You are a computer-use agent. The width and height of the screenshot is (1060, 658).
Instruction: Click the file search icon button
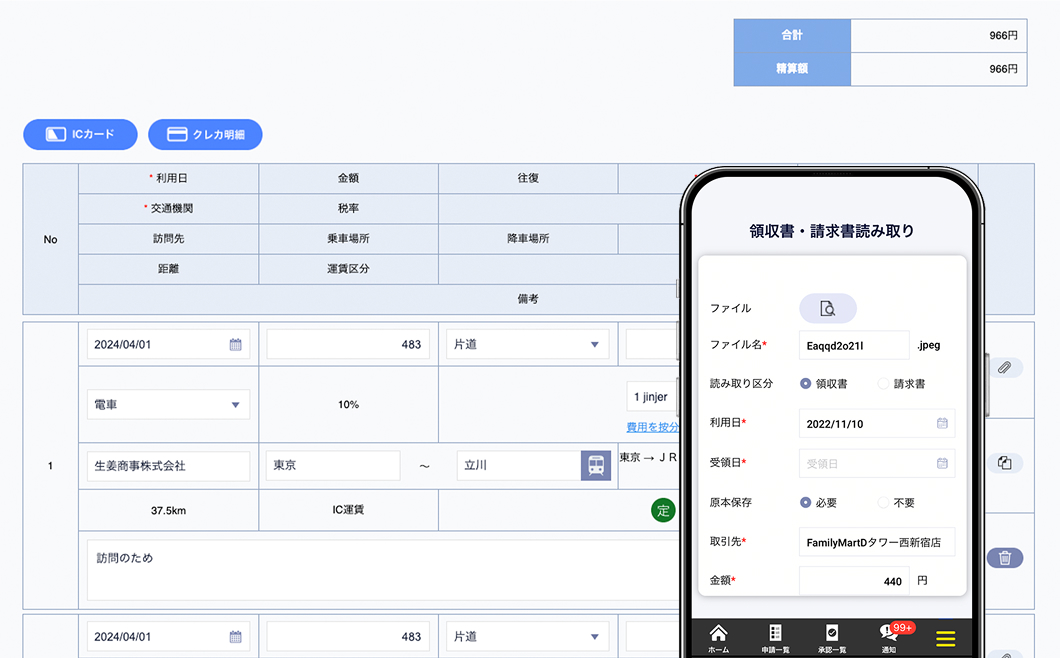click(827, 308)
